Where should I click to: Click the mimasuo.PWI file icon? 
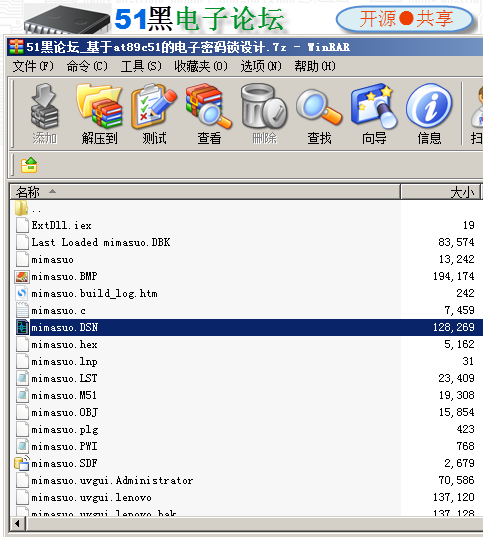(22, 447)
